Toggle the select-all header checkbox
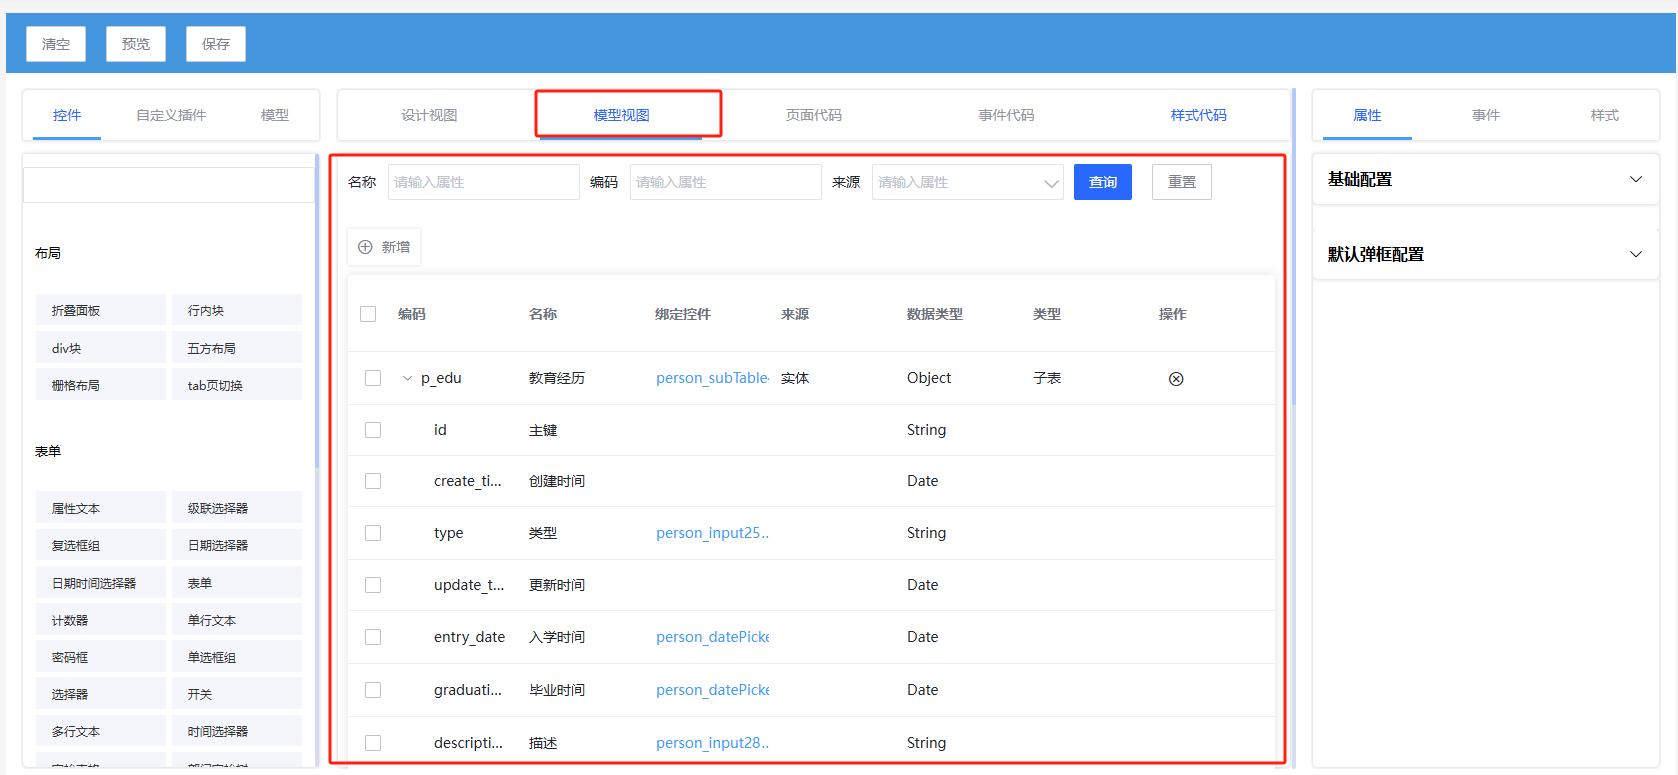 368,314
